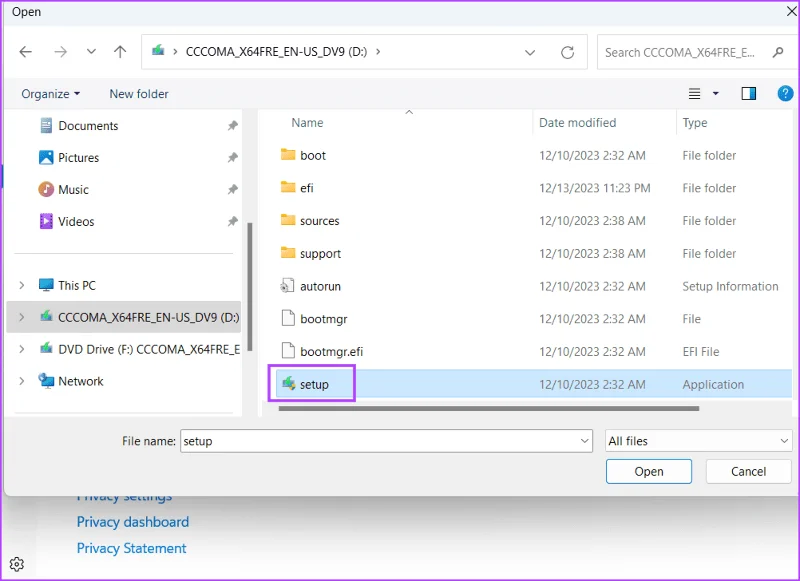Click the horizontal scrollbar of file list
The height and width of the screenshot is (581, 800).
tap(489, 408)
